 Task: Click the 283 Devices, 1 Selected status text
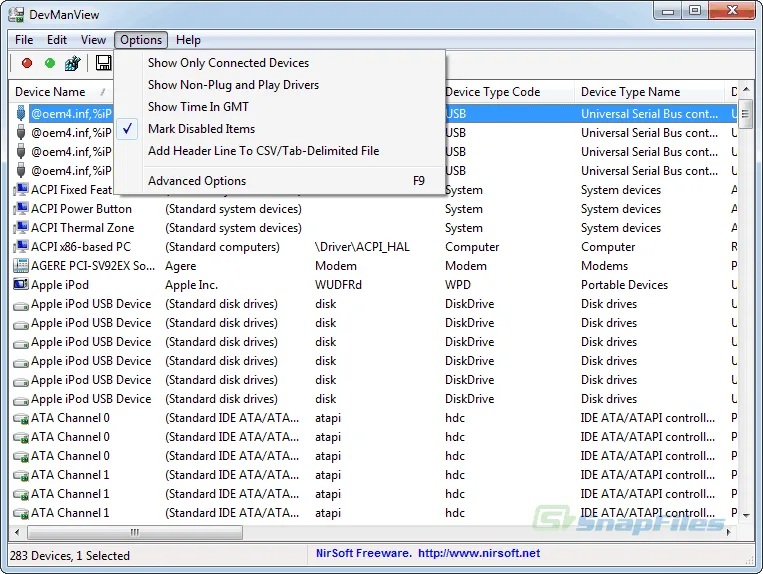tap(70, 556)
